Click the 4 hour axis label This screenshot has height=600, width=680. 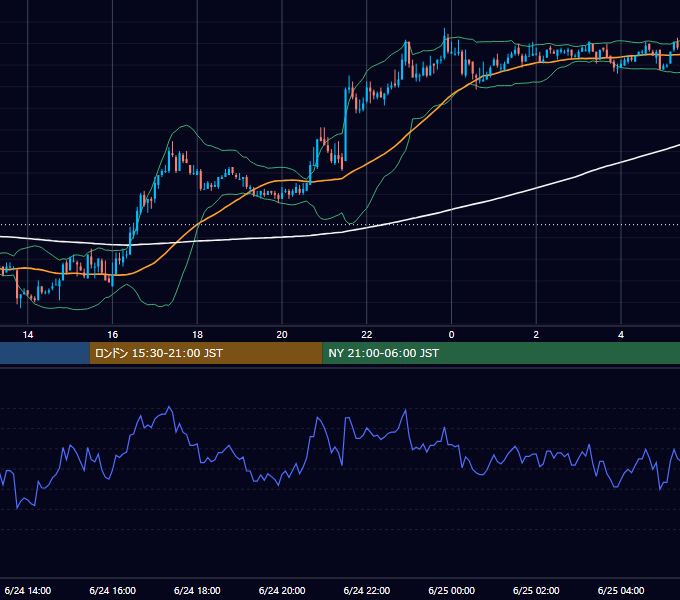click(x=621, y=335)
